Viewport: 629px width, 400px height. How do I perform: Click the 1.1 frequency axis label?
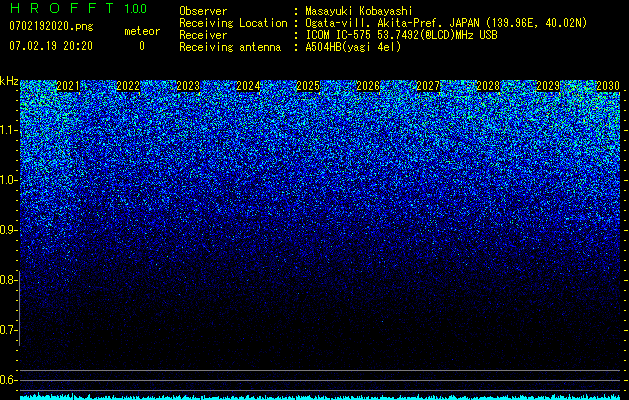tap(8, 130)
